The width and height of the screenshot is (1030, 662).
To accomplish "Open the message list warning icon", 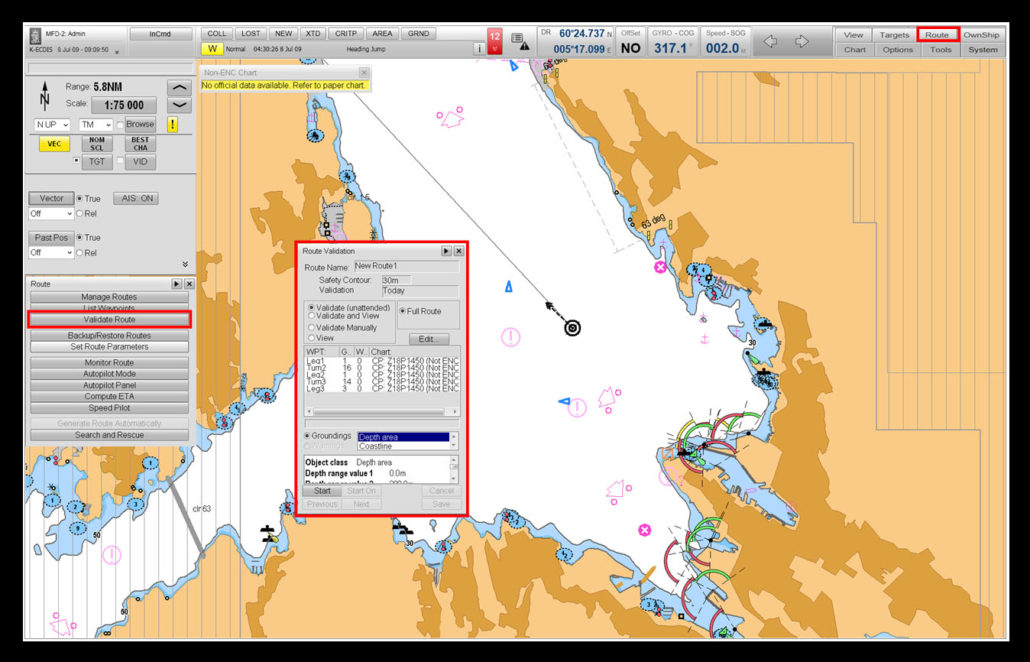I will click(520, 41).
